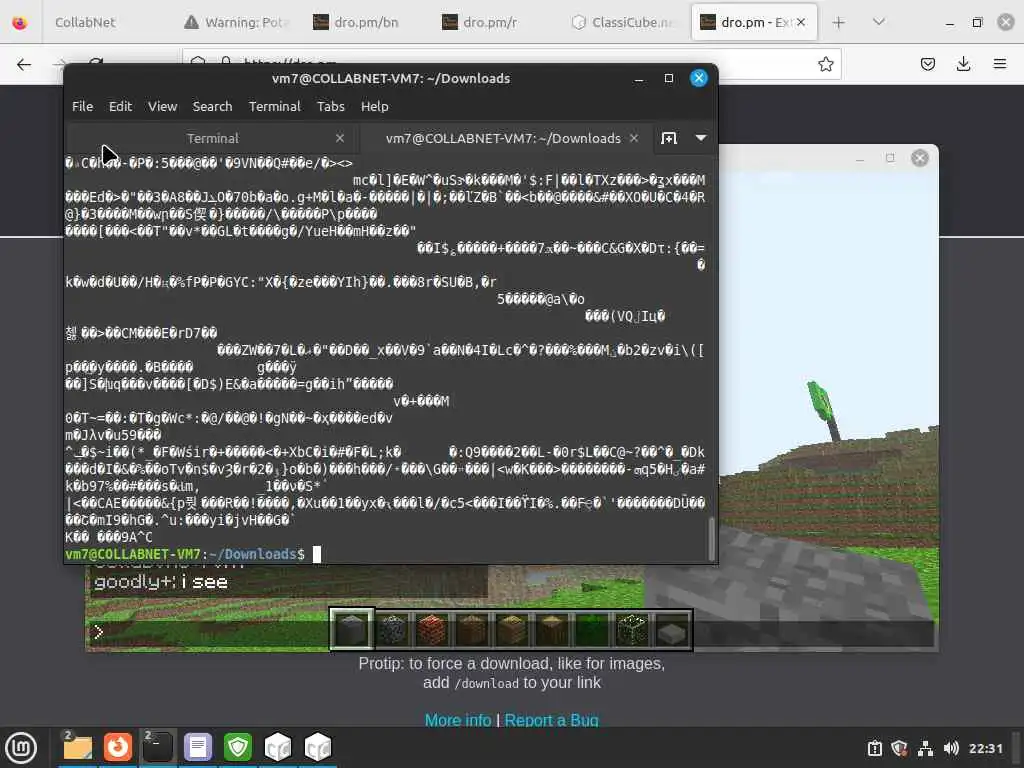Open the Firefox application menu
The height and width of the screenshot is (768, 1024).
click(1000, 64)
